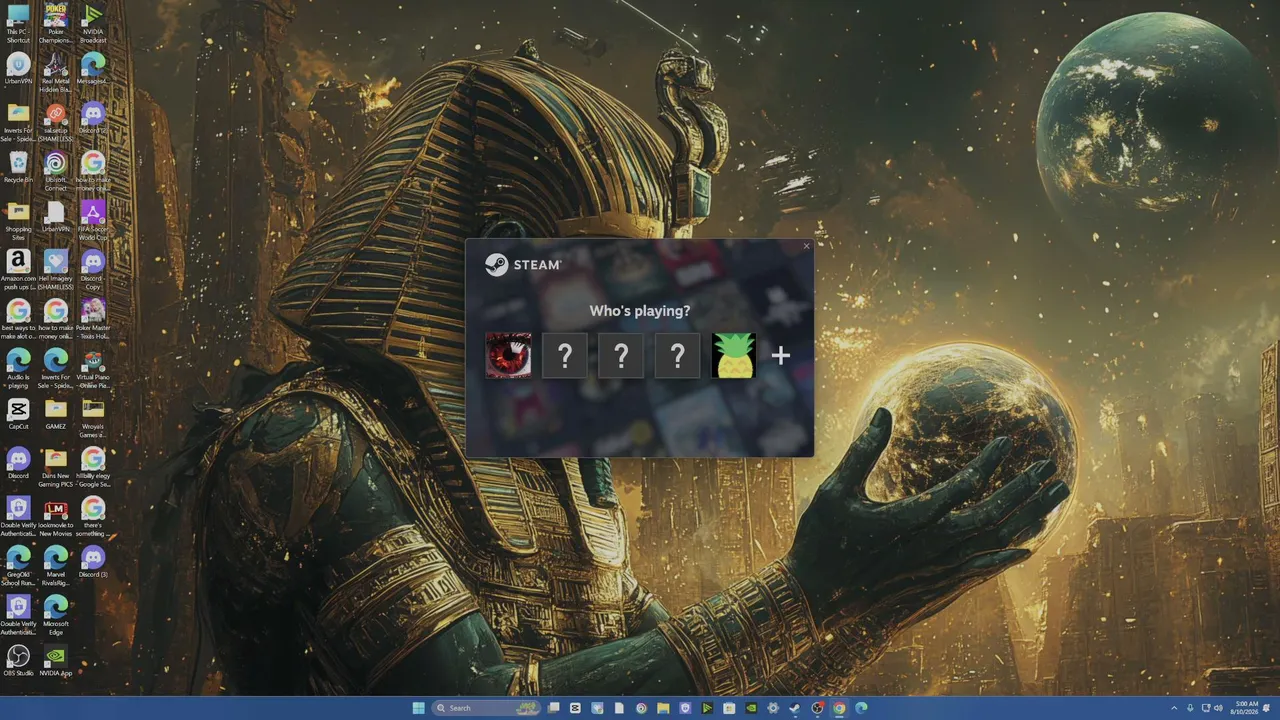Open Marvel Rivals Edge shortcut
This screenshot has width=1280, height=720.
tap(56, 565)
